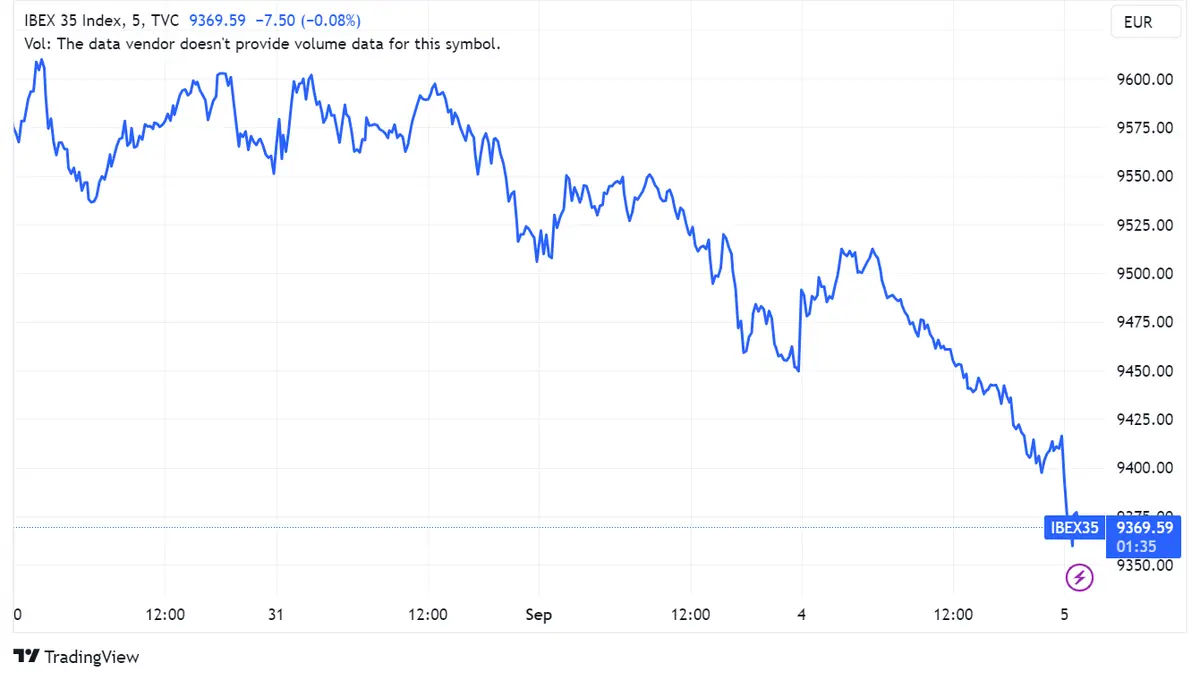Click the 9500.00 price scale level

pyautogui.click(x=1143, y=273)
